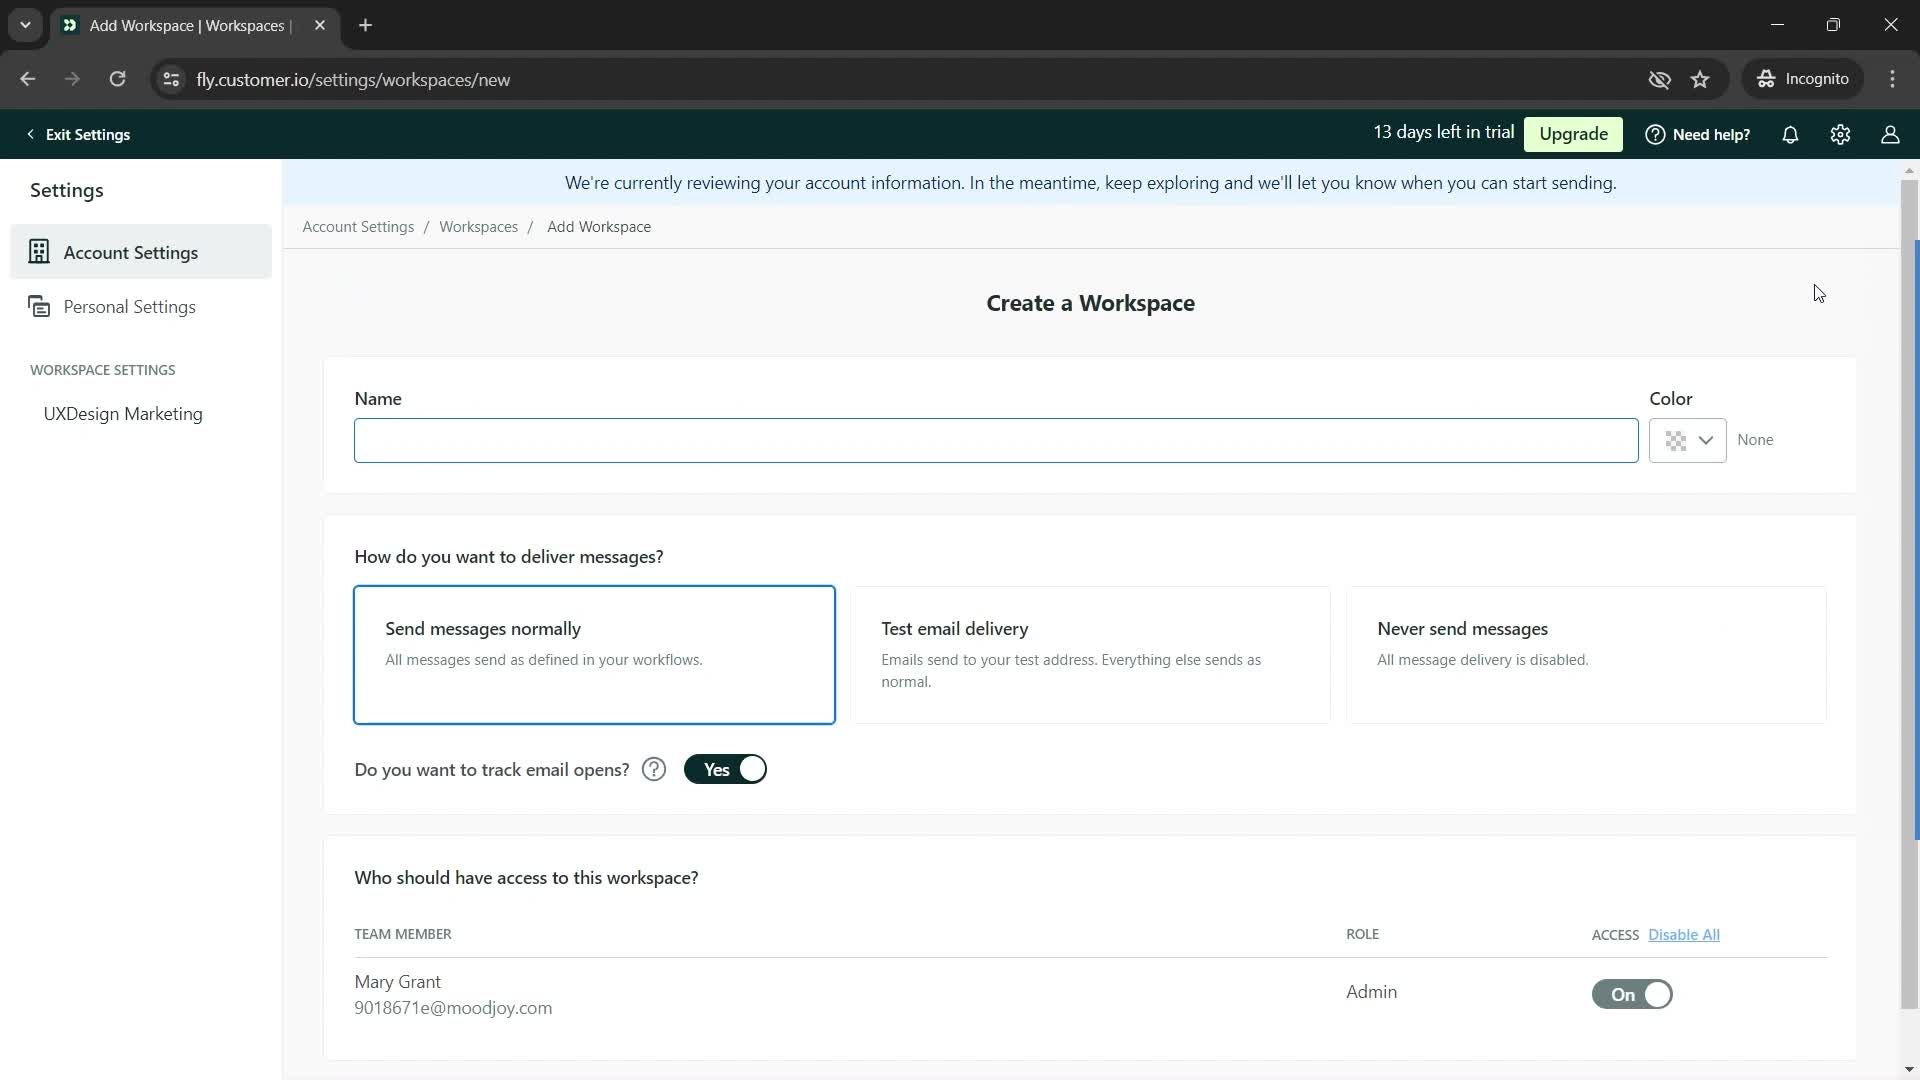Expand the workspace color picker dropdown
The width and height of the screenshot is (1920, 1080).
click(x=1688, y=440)
